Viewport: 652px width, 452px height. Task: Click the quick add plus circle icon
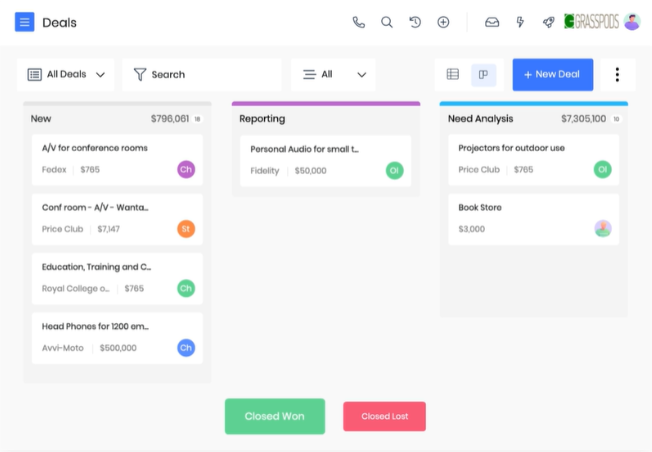[443, 22]
